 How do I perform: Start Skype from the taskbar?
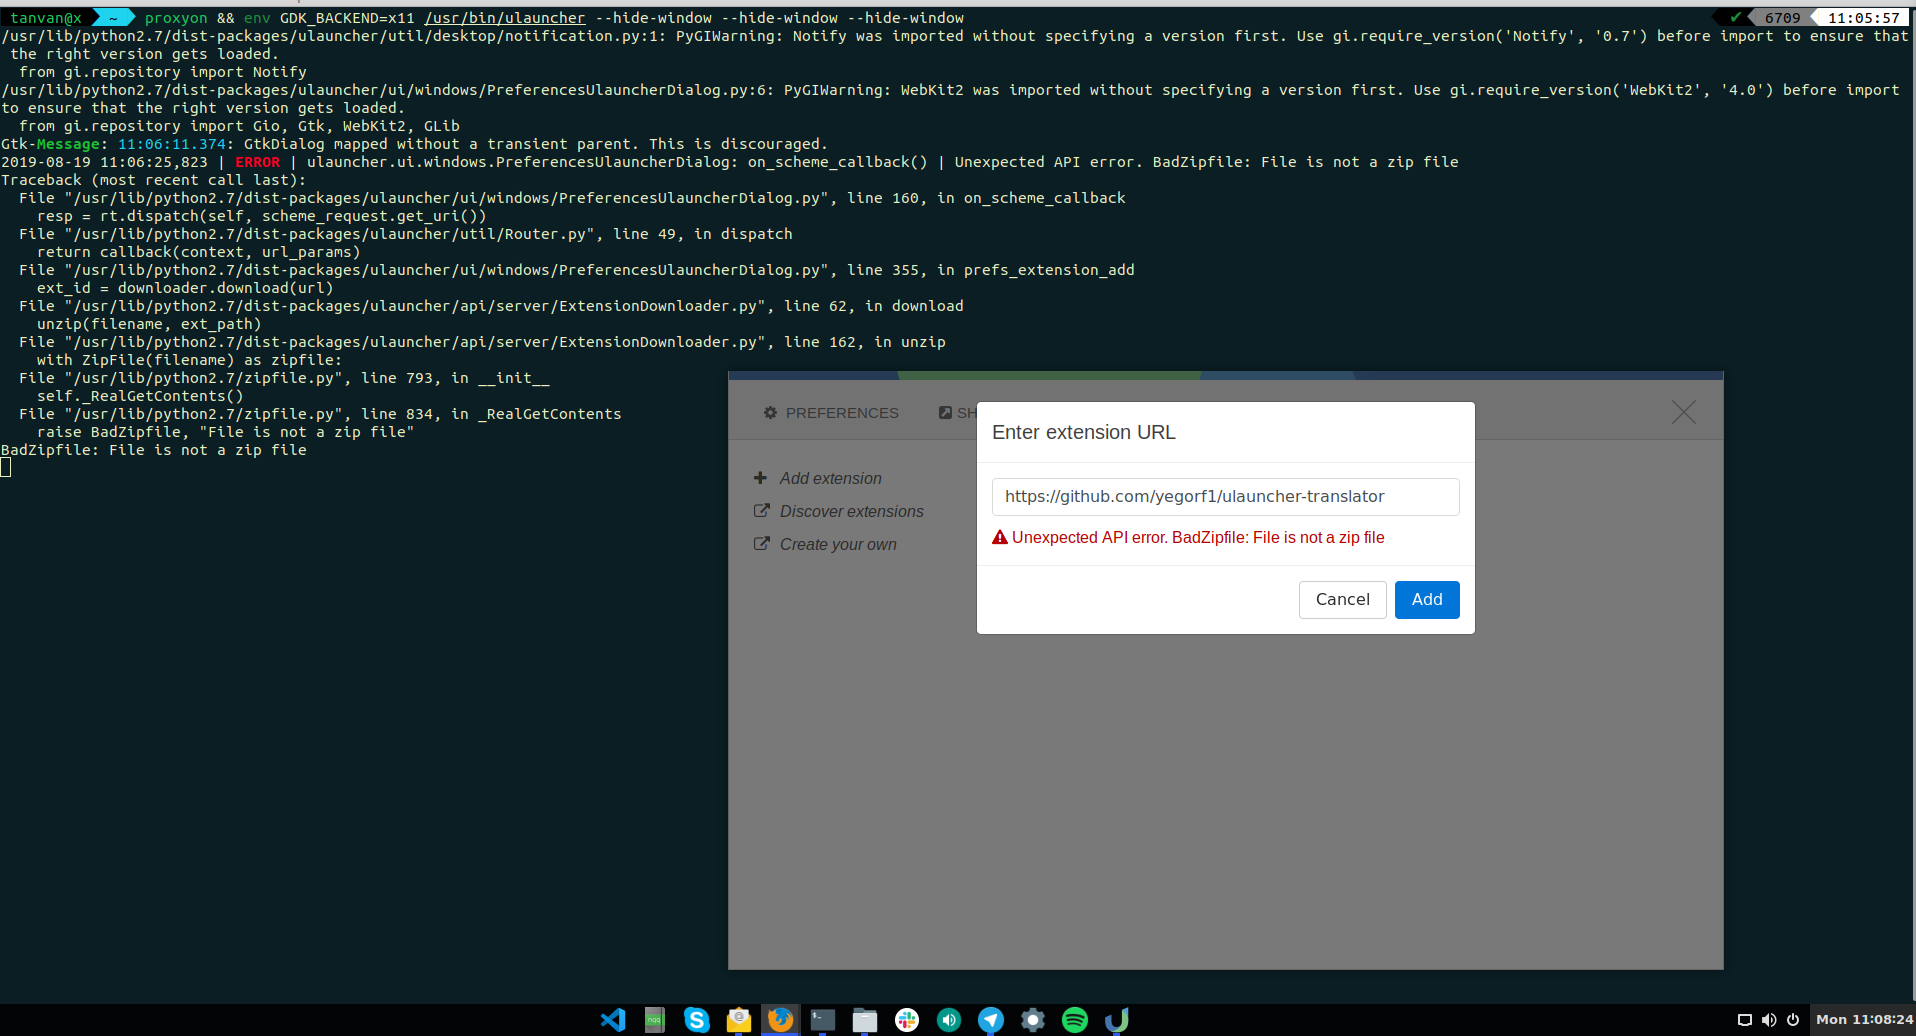(696, 1019)
